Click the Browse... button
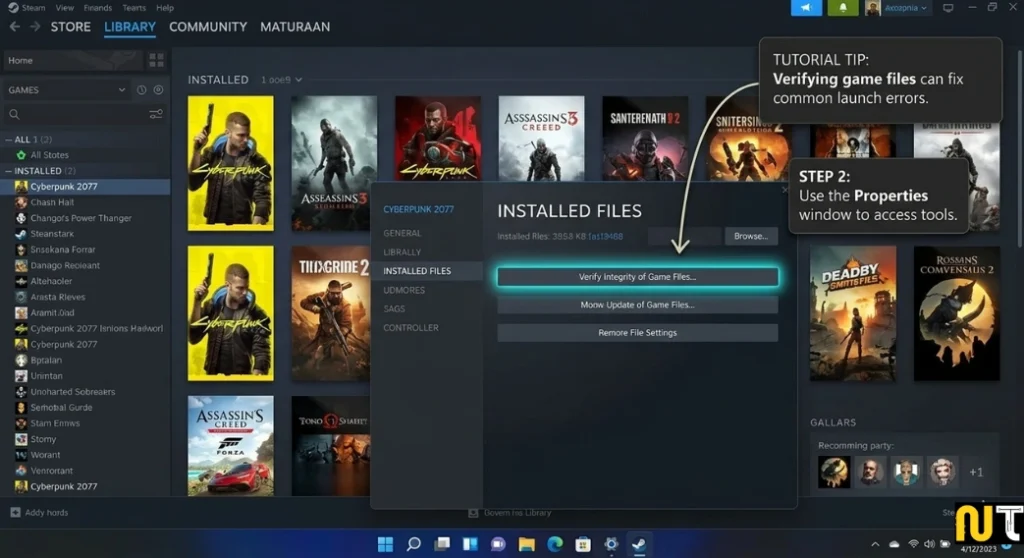The image size is (1024, 558). (751, 236)
